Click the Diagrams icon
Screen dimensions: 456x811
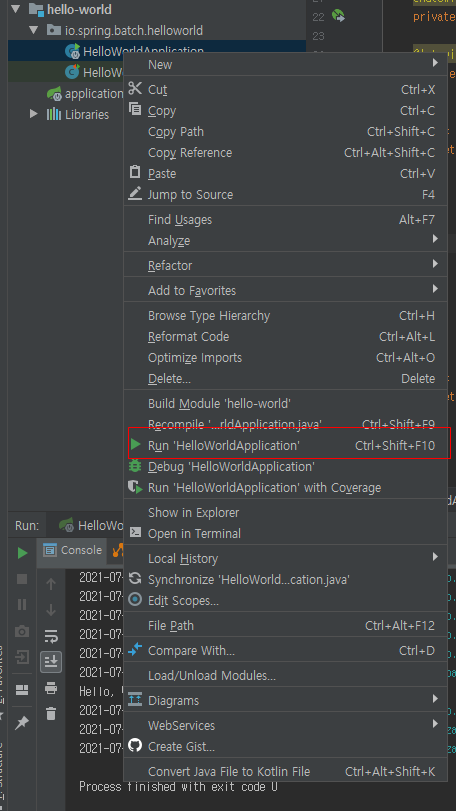pos(135,699)
